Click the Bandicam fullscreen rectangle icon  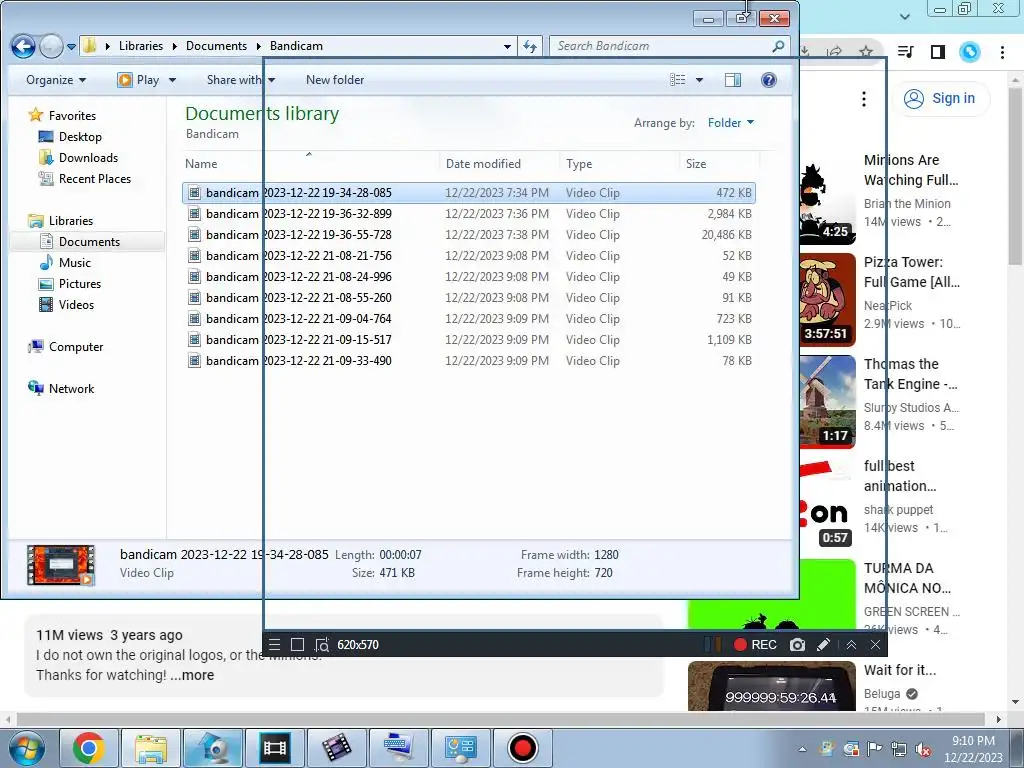tap(297, 645)
